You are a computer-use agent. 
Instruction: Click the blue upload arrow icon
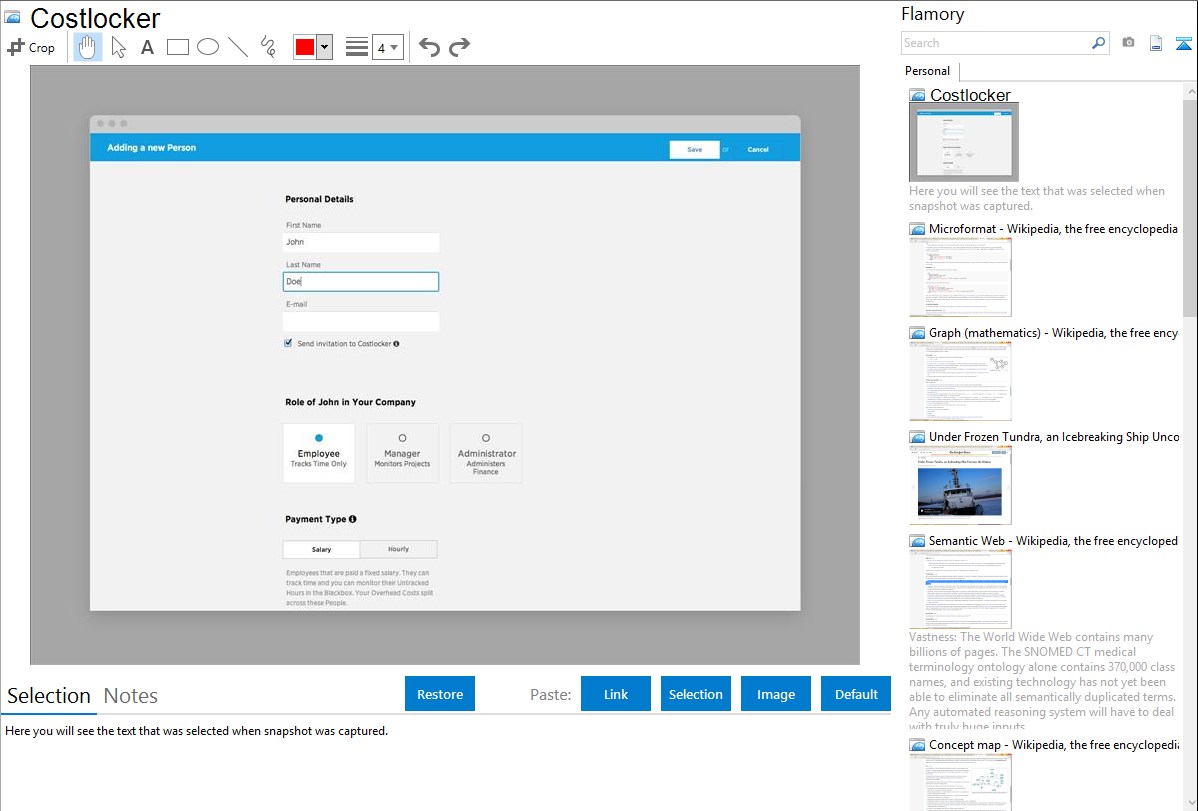coord(1183,43)
